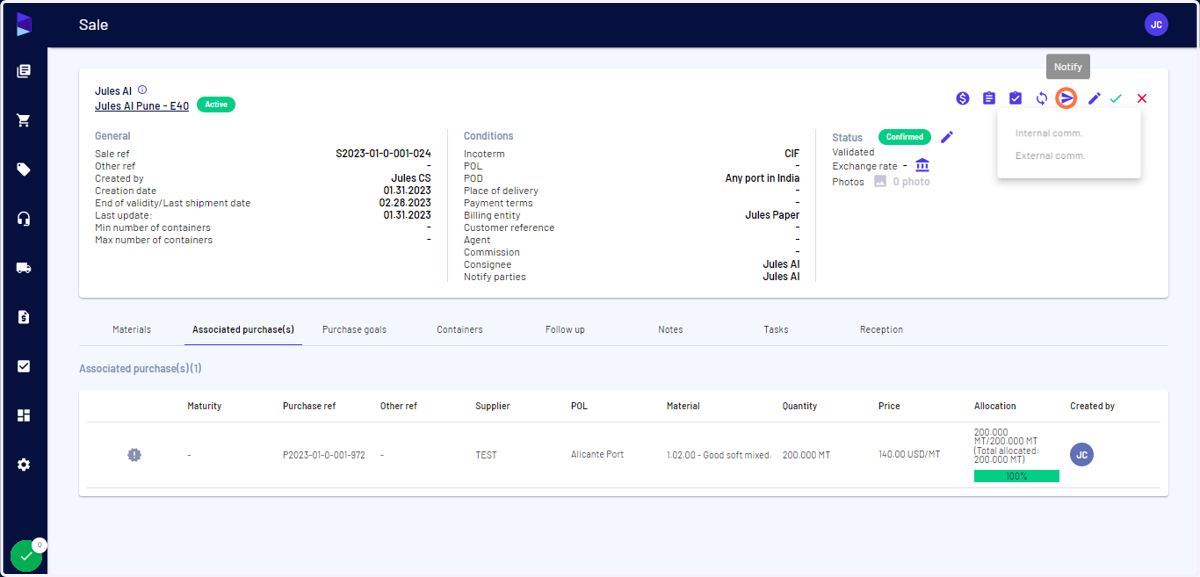Click the 0 photo link
Image resolution: width=1200 pixels, height=577 pixels.
[911, 182]
